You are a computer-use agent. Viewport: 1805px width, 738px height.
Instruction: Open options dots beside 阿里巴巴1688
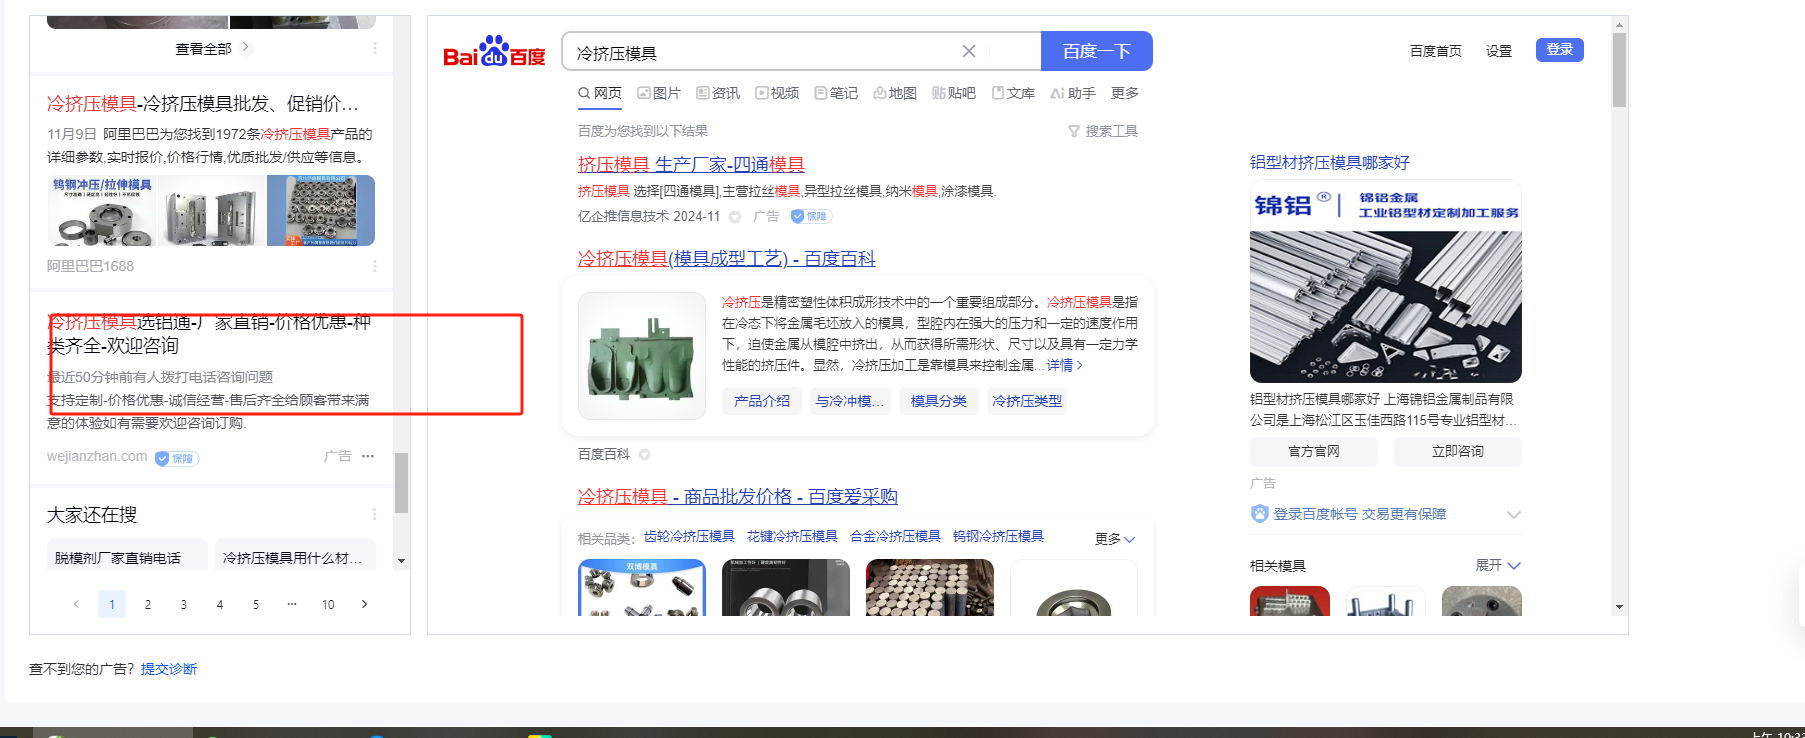pyautogui.click(x=375, y=266)
